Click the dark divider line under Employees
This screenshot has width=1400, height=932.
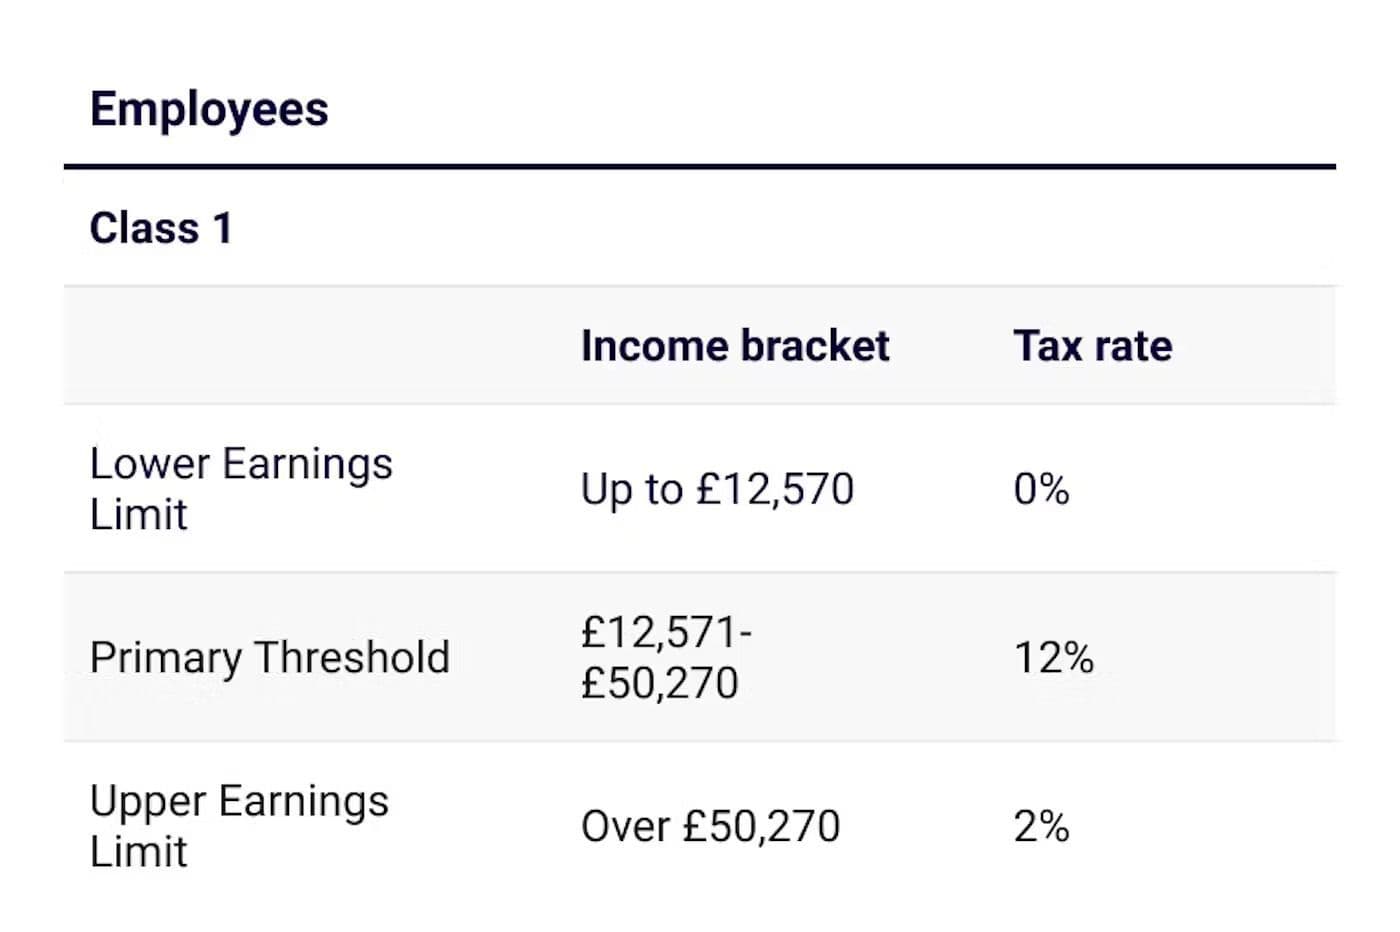(700, 167)
